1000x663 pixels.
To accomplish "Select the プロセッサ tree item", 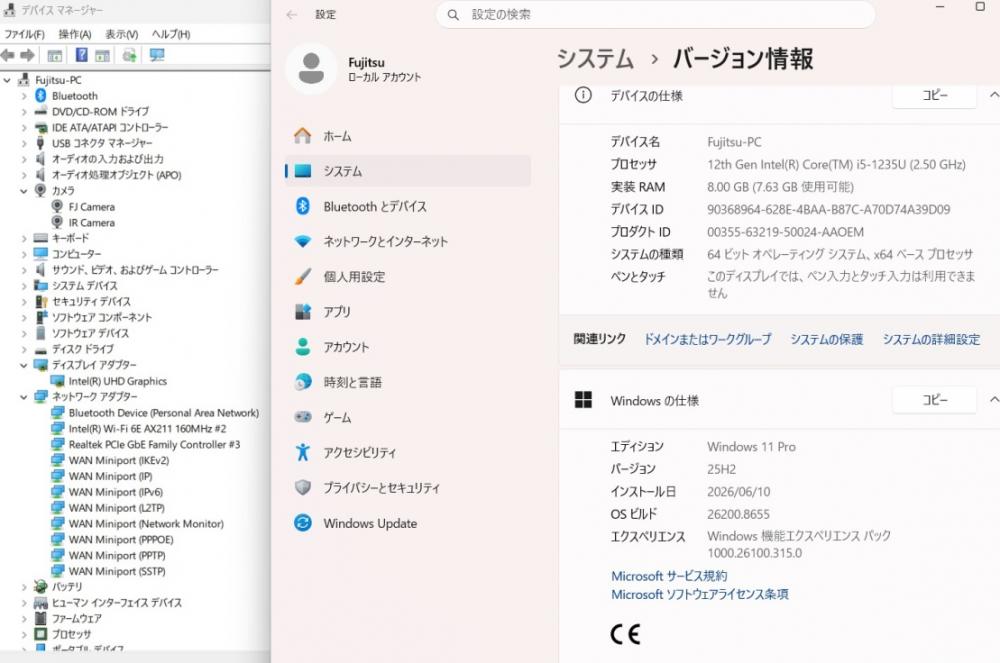I will pyautogui.click(x=71, y=634).
